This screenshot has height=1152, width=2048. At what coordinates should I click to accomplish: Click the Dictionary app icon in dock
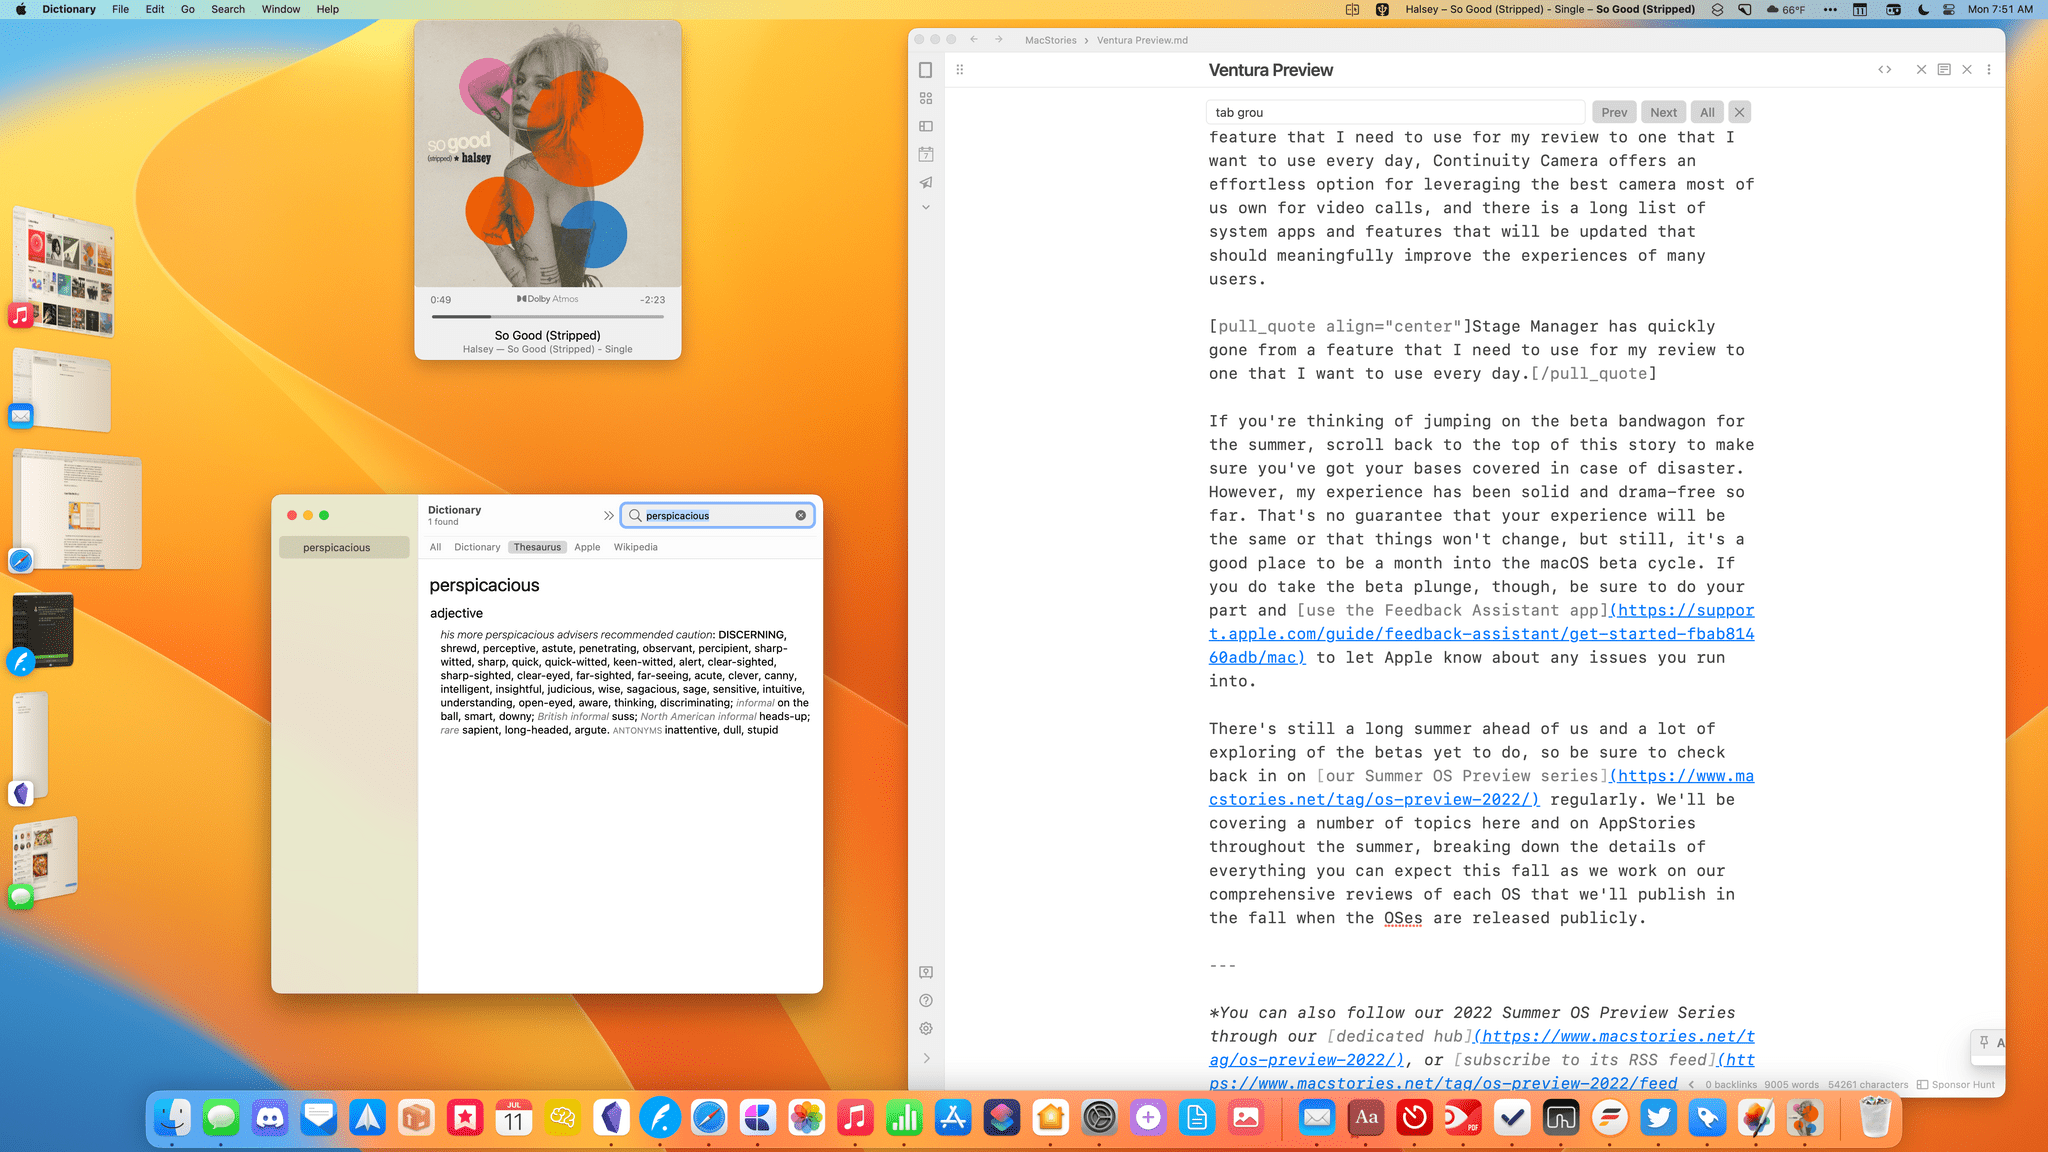(x=1366, y=1118)
